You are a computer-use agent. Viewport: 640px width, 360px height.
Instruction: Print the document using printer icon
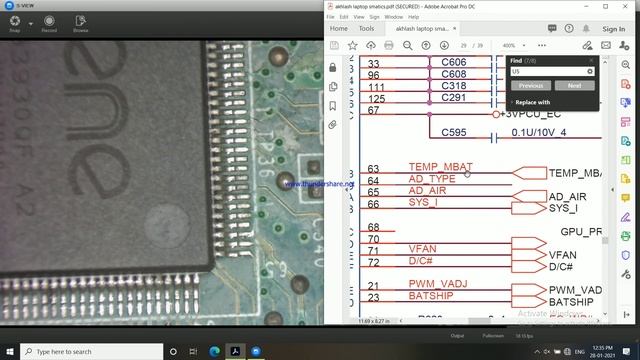(389, 45)
